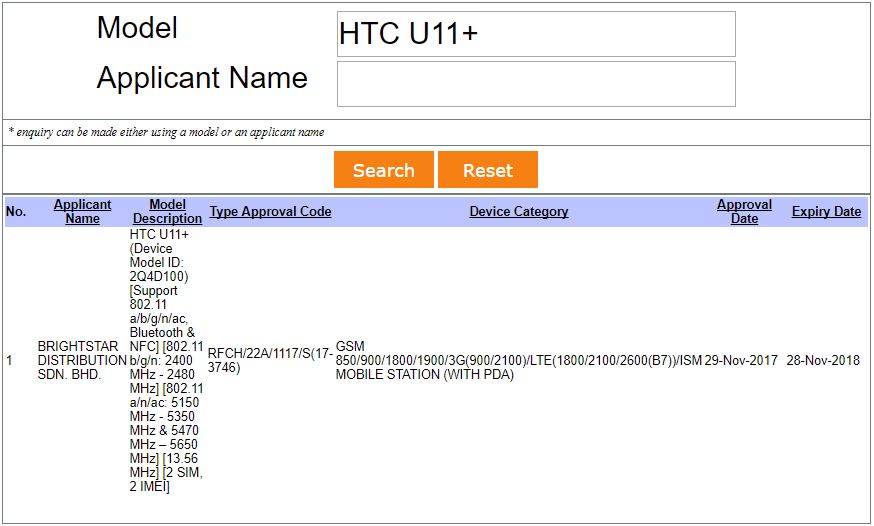Select the RFCH/22A/1117/S(17-3746) approval code cell

pyautogui.click(x=270, y=360)
